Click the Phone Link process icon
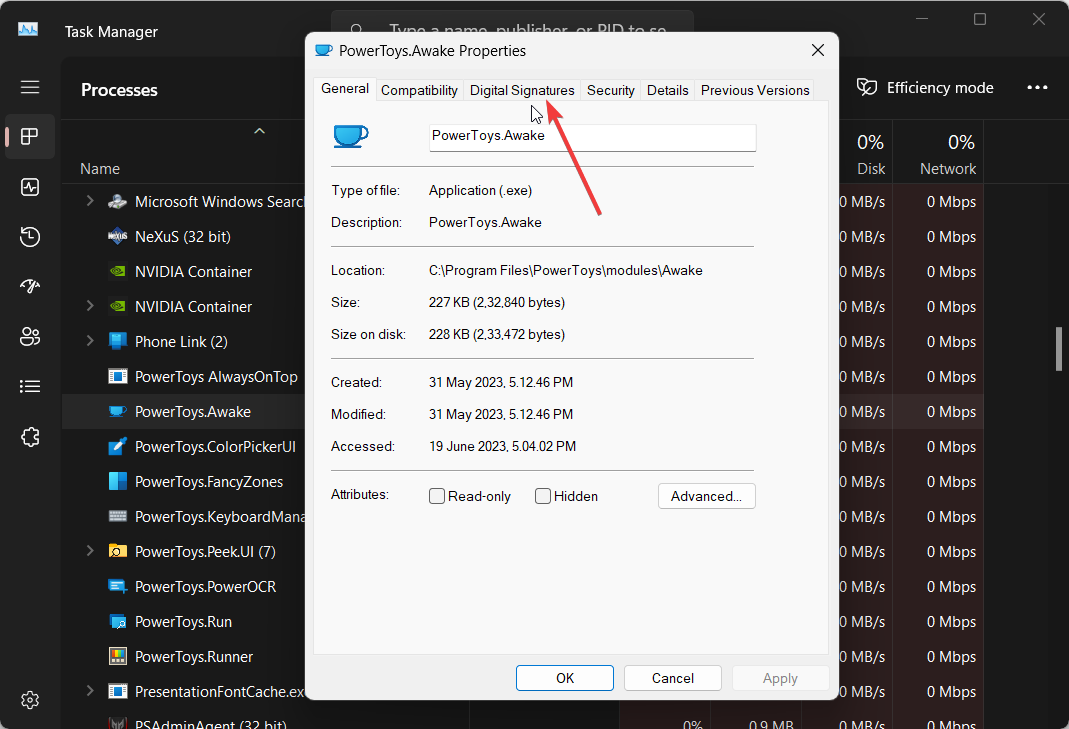 tap(117, 342)
